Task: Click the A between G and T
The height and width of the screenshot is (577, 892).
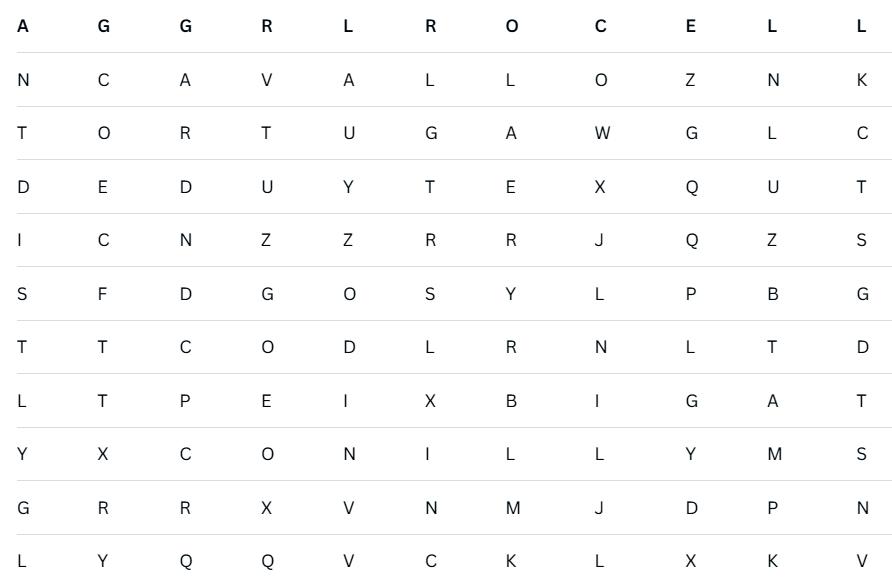Action: click(772, 401)
